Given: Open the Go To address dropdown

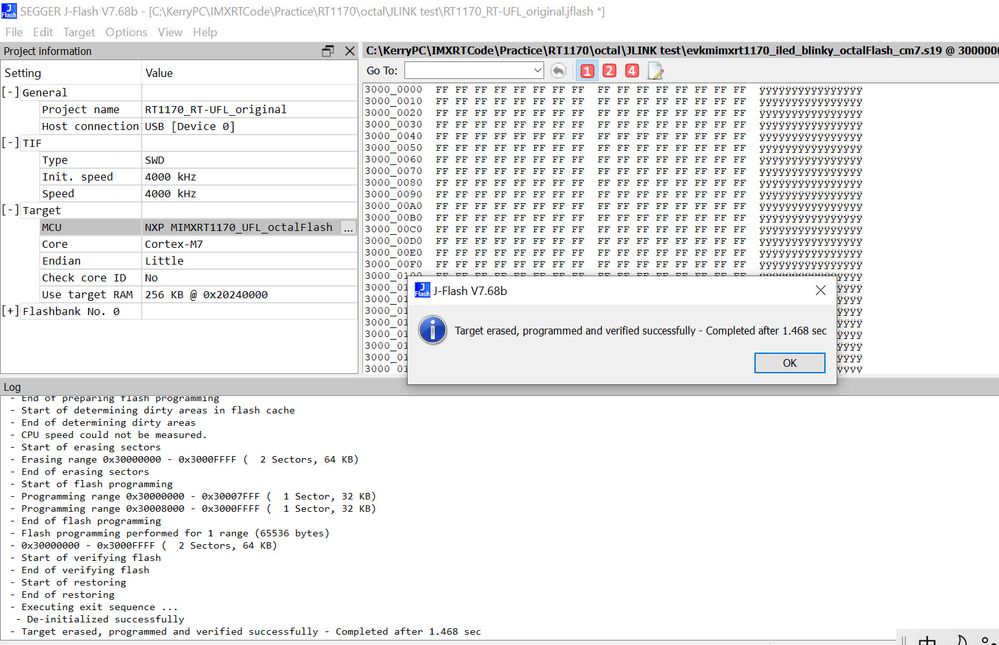Looking at the screenshot, I should tap(537, 70).
